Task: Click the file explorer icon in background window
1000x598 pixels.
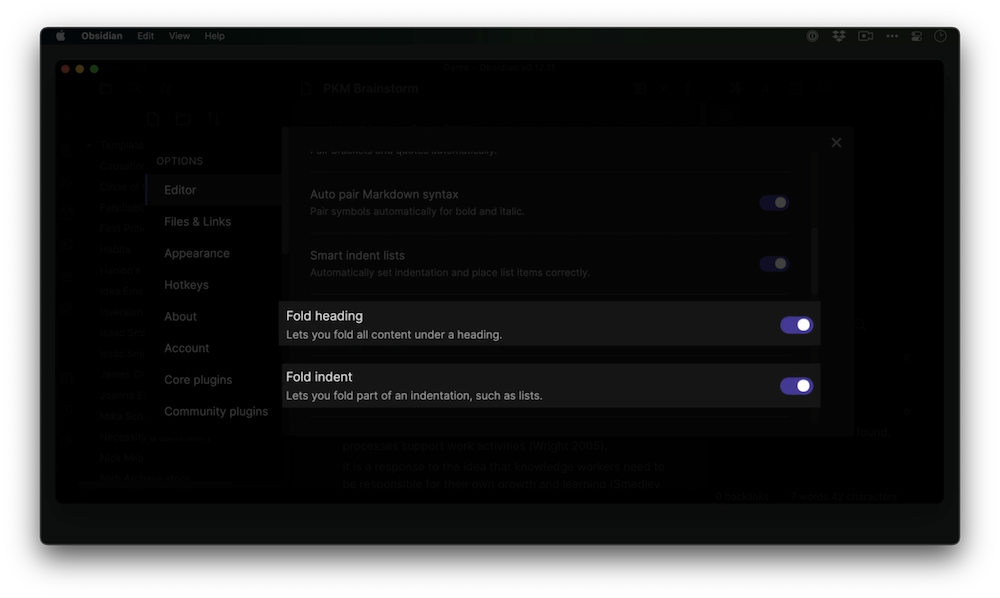Action: [106, 89]
